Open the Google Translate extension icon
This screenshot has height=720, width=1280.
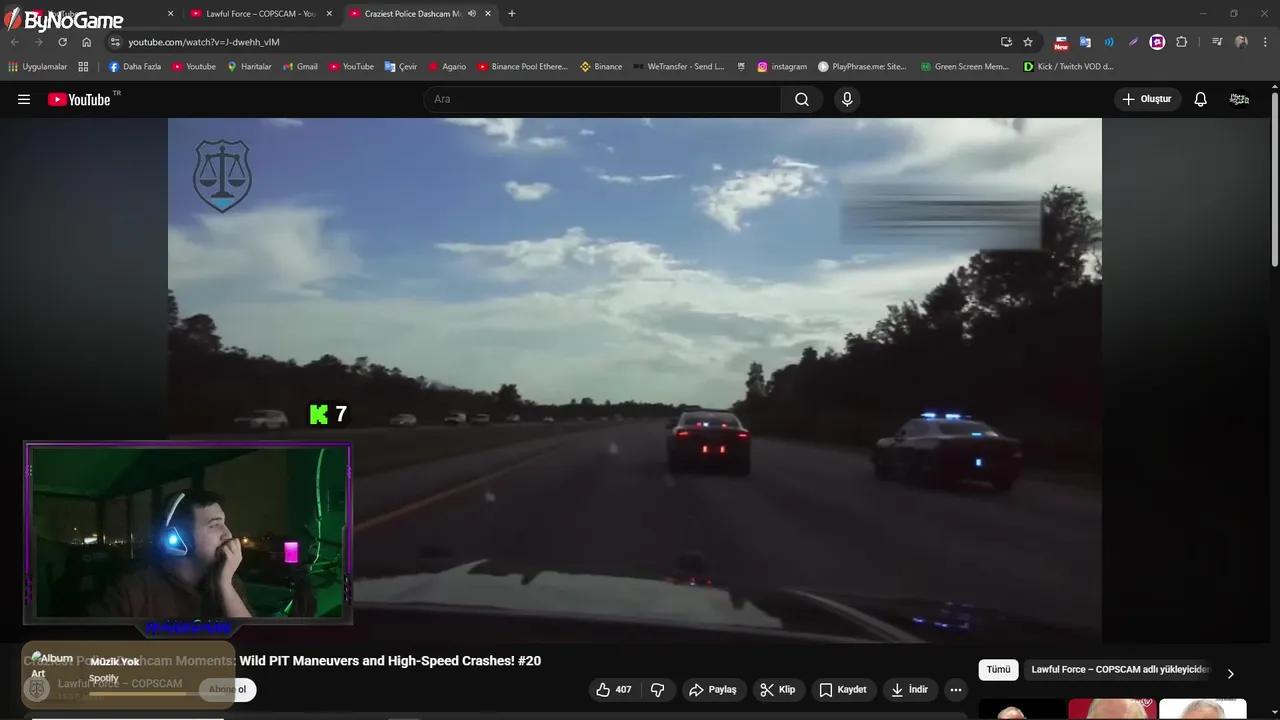pos(1085,42)
